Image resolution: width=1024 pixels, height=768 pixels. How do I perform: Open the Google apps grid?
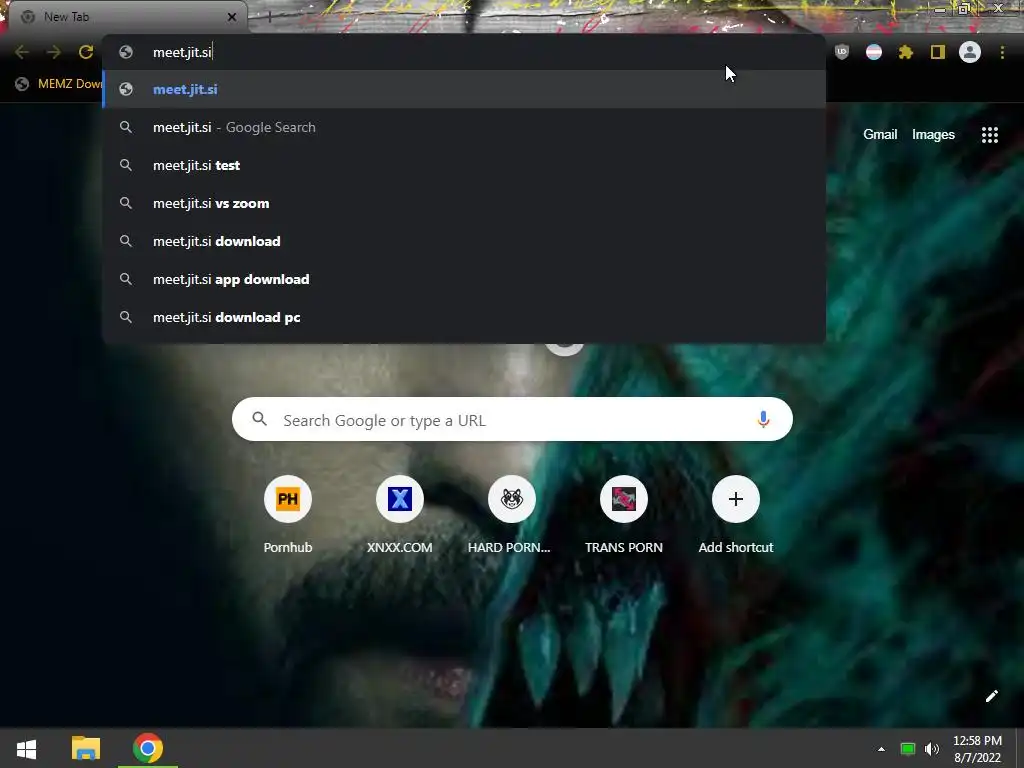(x=989, y=135)
